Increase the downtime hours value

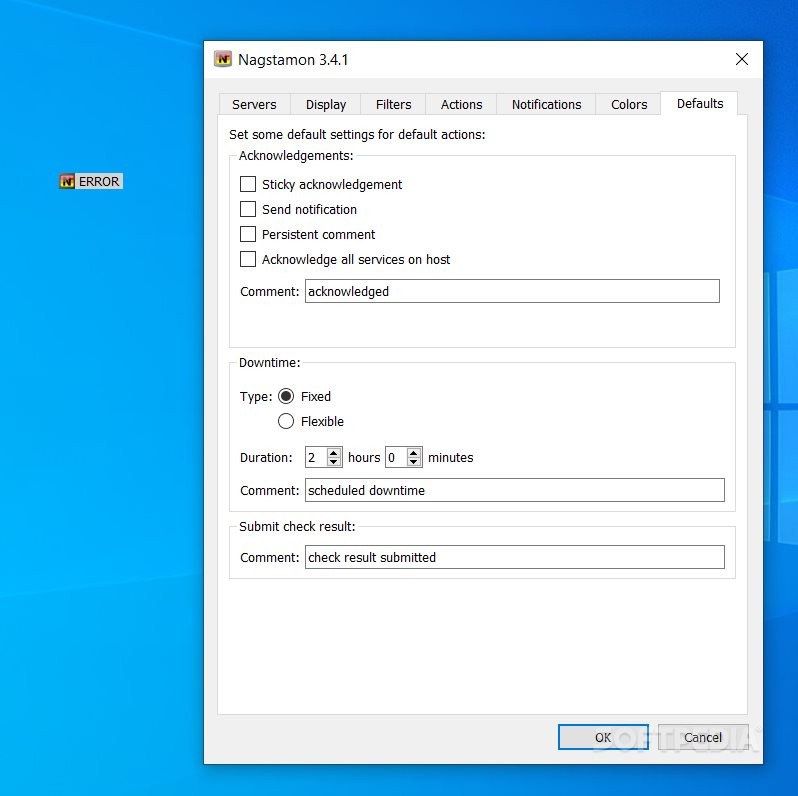point(334,452)
